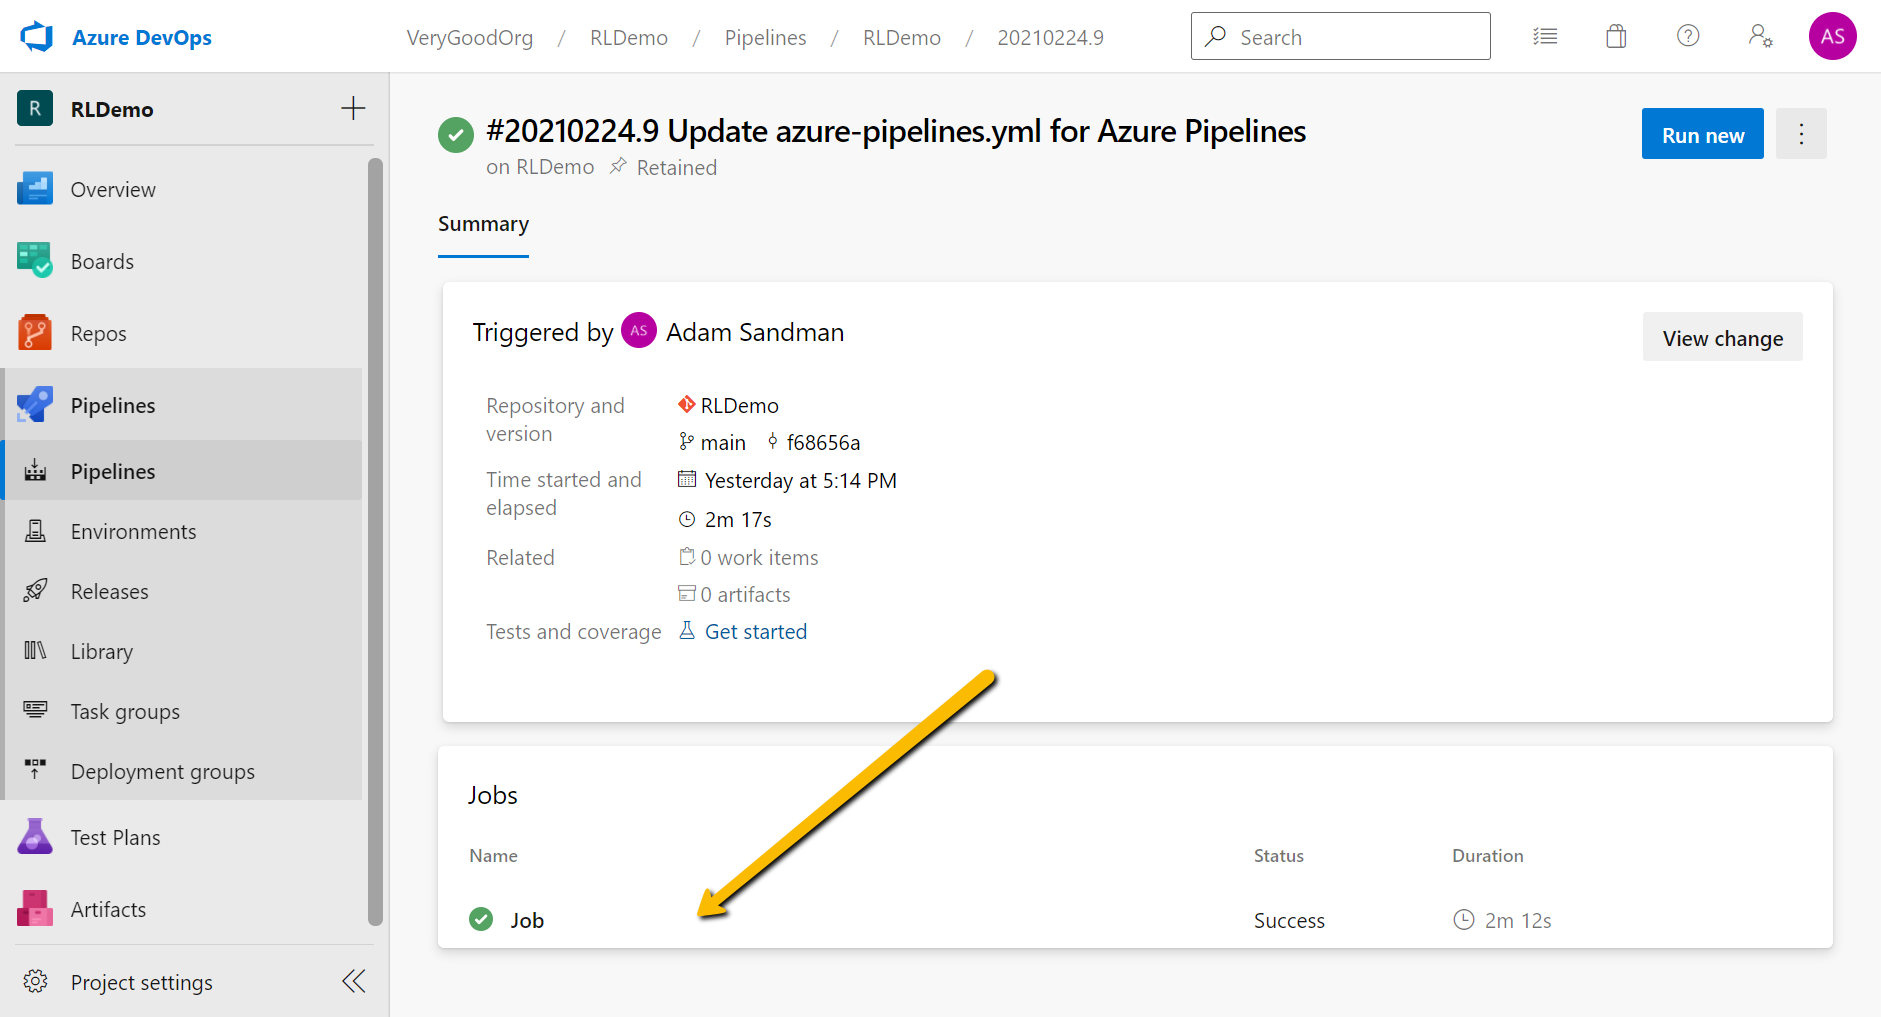The image size is (1881, 1017).
Task: Collapse the sidebar with double chevron
Action: pyautogui.click(x=353, y=981)
